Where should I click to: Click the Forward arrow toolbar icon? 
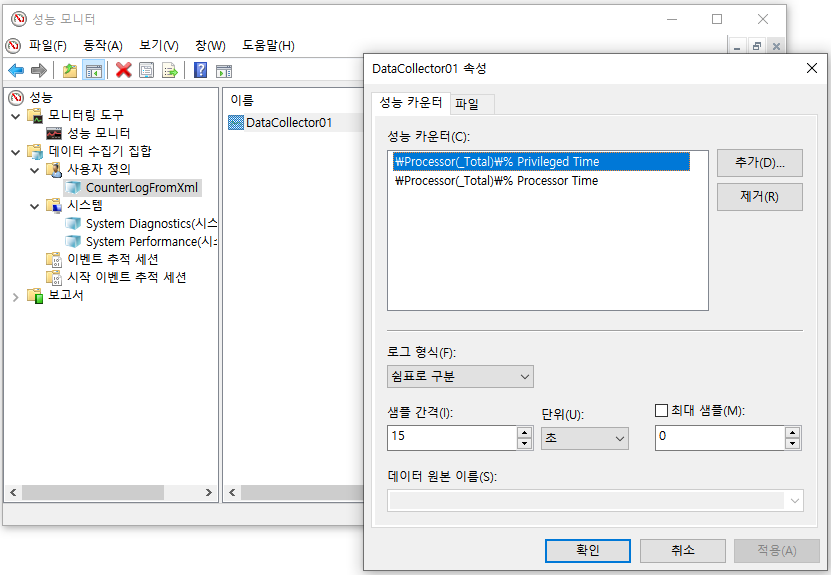[x=39, y=70]
